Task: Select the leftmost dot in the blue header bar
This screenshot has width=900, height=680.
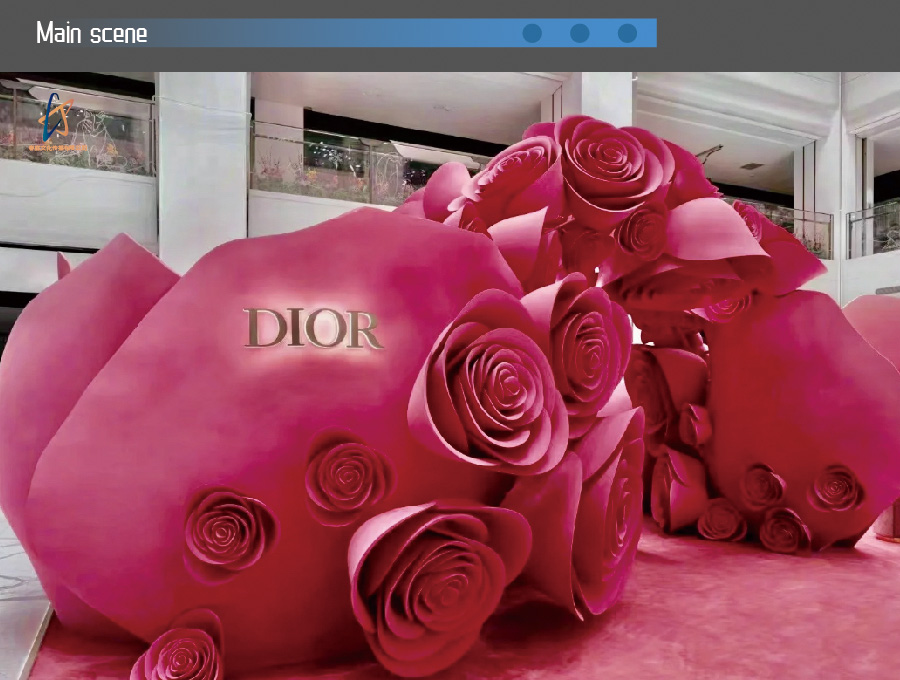Action: (x=532, y=33)
